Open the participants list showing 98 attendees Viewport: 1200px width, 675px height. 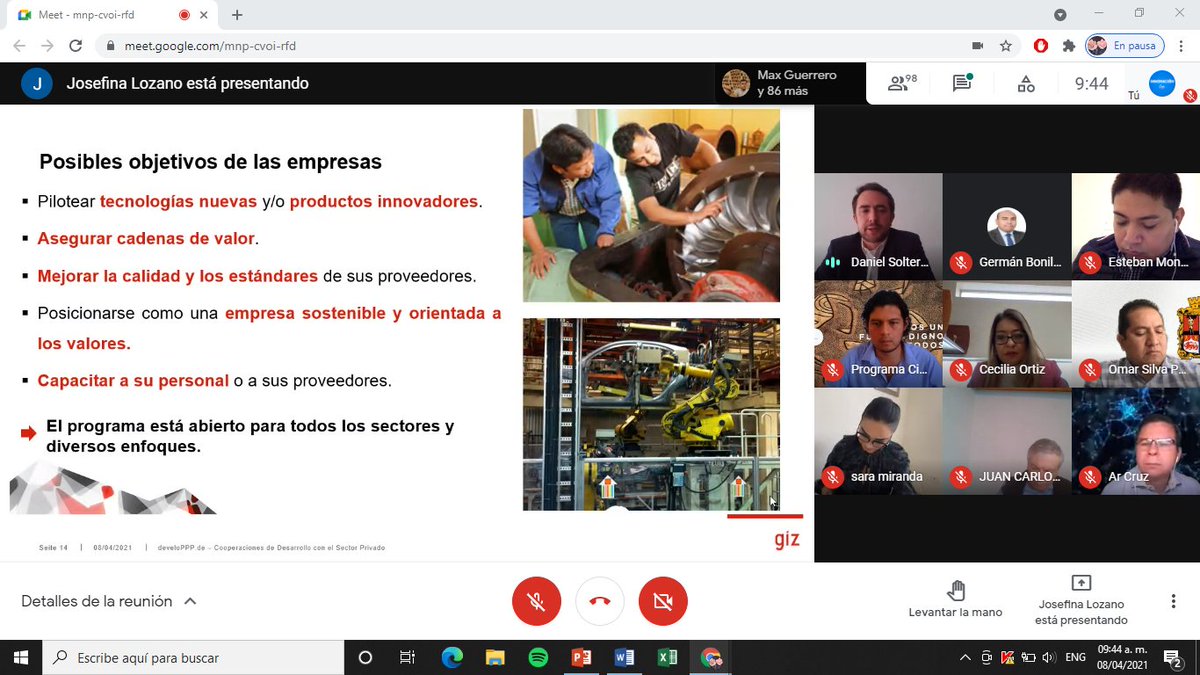[898, 83]
